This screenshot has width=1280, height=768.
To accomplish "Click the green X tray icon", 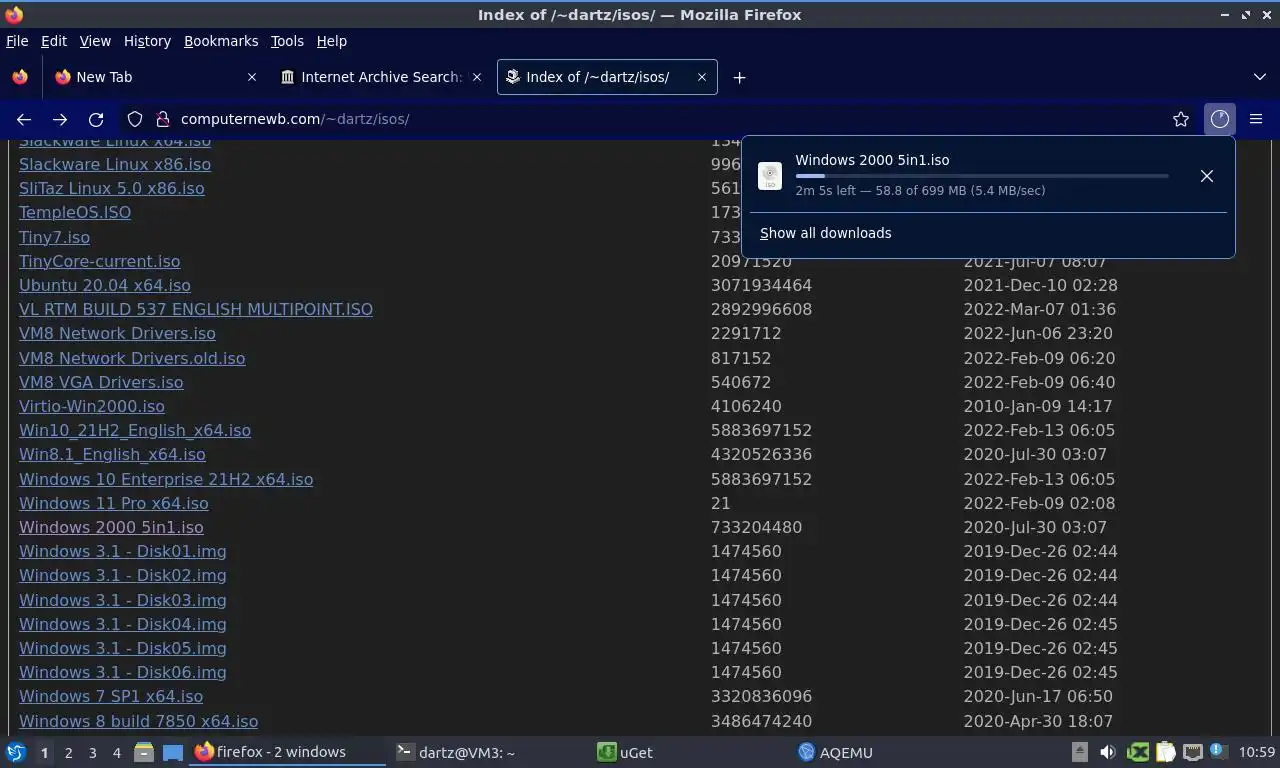I will pyautogui.click(x=1138, y=752).
